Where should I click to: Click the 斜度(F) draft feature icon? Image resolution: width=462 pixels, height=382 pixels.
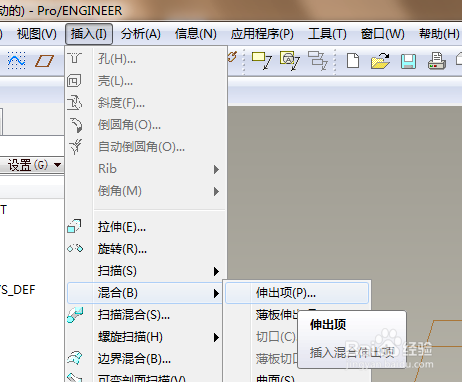[75, 103]
